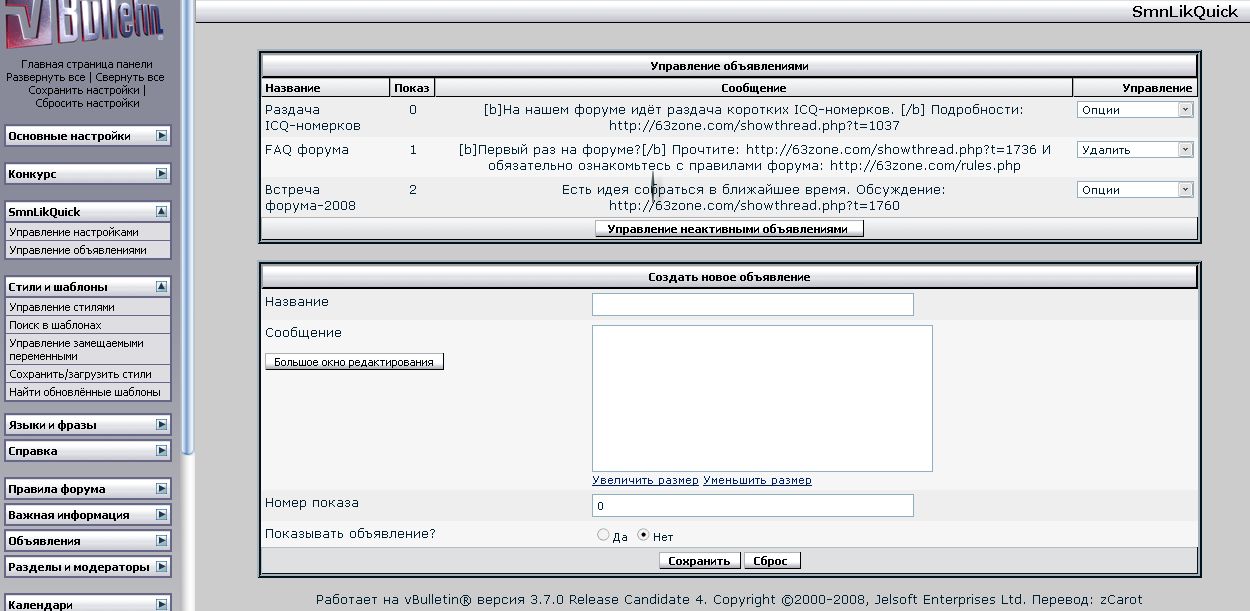Open Управление замещаемыми переменными item
This screenshot has width=1250, height=611.
click(x=87, y=349)
